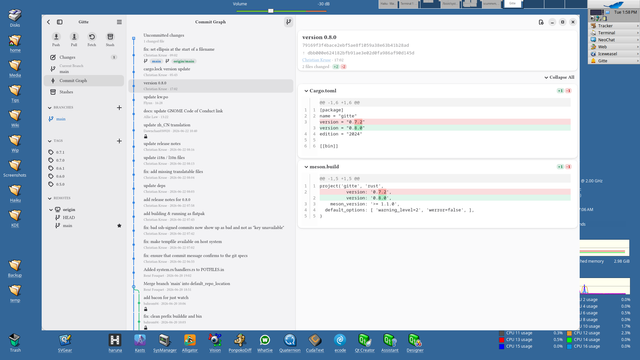640x360 pixels.
Task: Launch SVGear from the desktop
Action: pyautogui.click(x=65, y=342)
